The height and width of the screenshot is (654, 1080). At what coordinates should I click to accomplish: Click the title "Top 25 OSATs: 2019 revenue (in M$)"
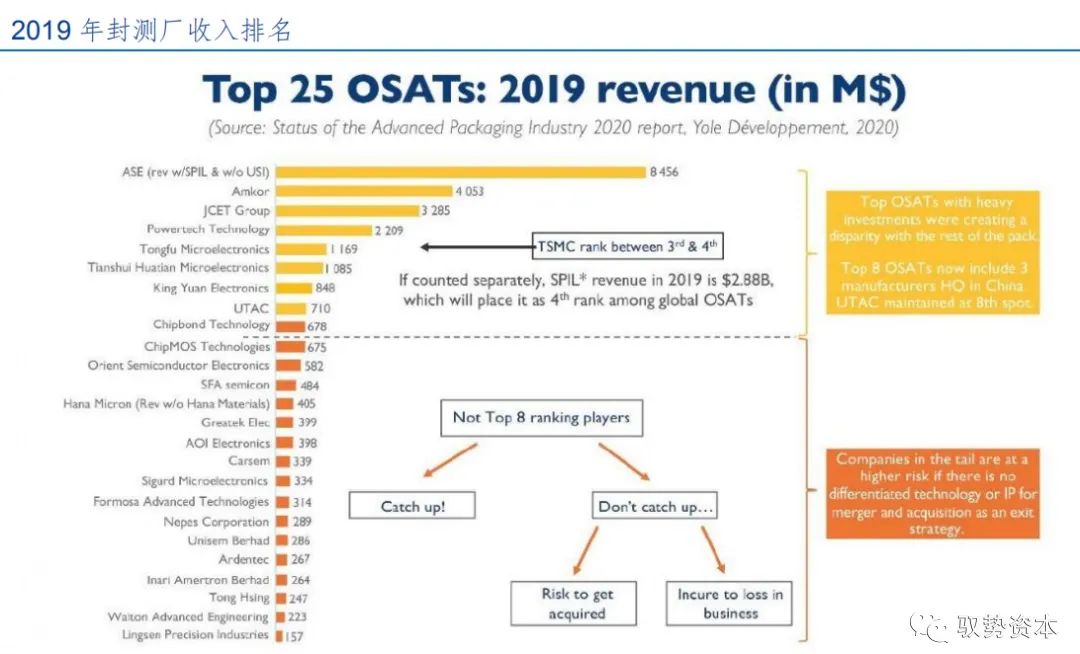point(554,90)
